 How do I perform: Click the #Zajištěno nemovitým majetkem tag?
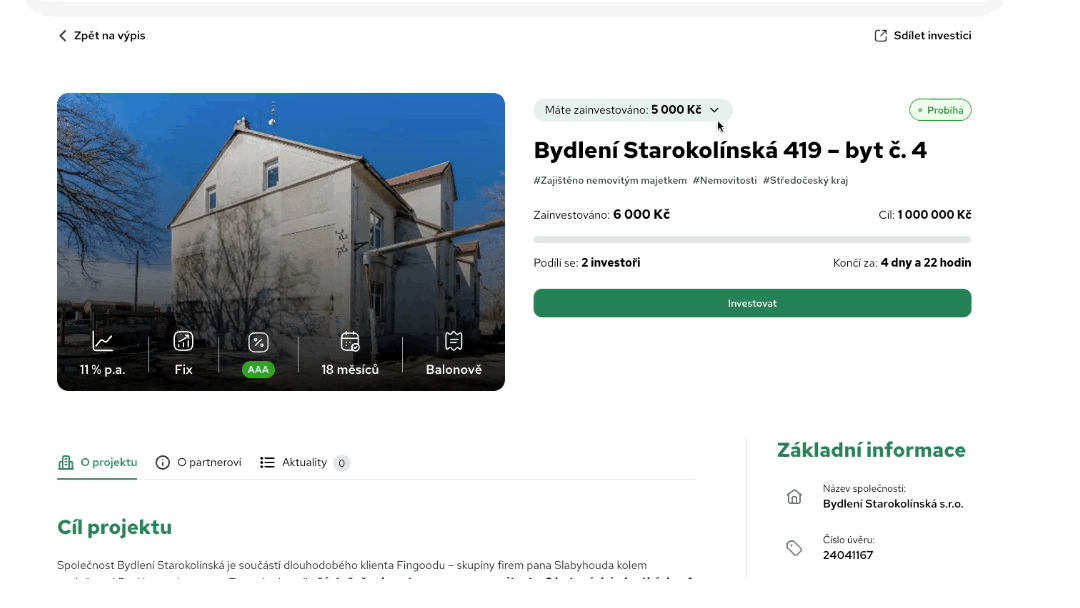[610, 180]
